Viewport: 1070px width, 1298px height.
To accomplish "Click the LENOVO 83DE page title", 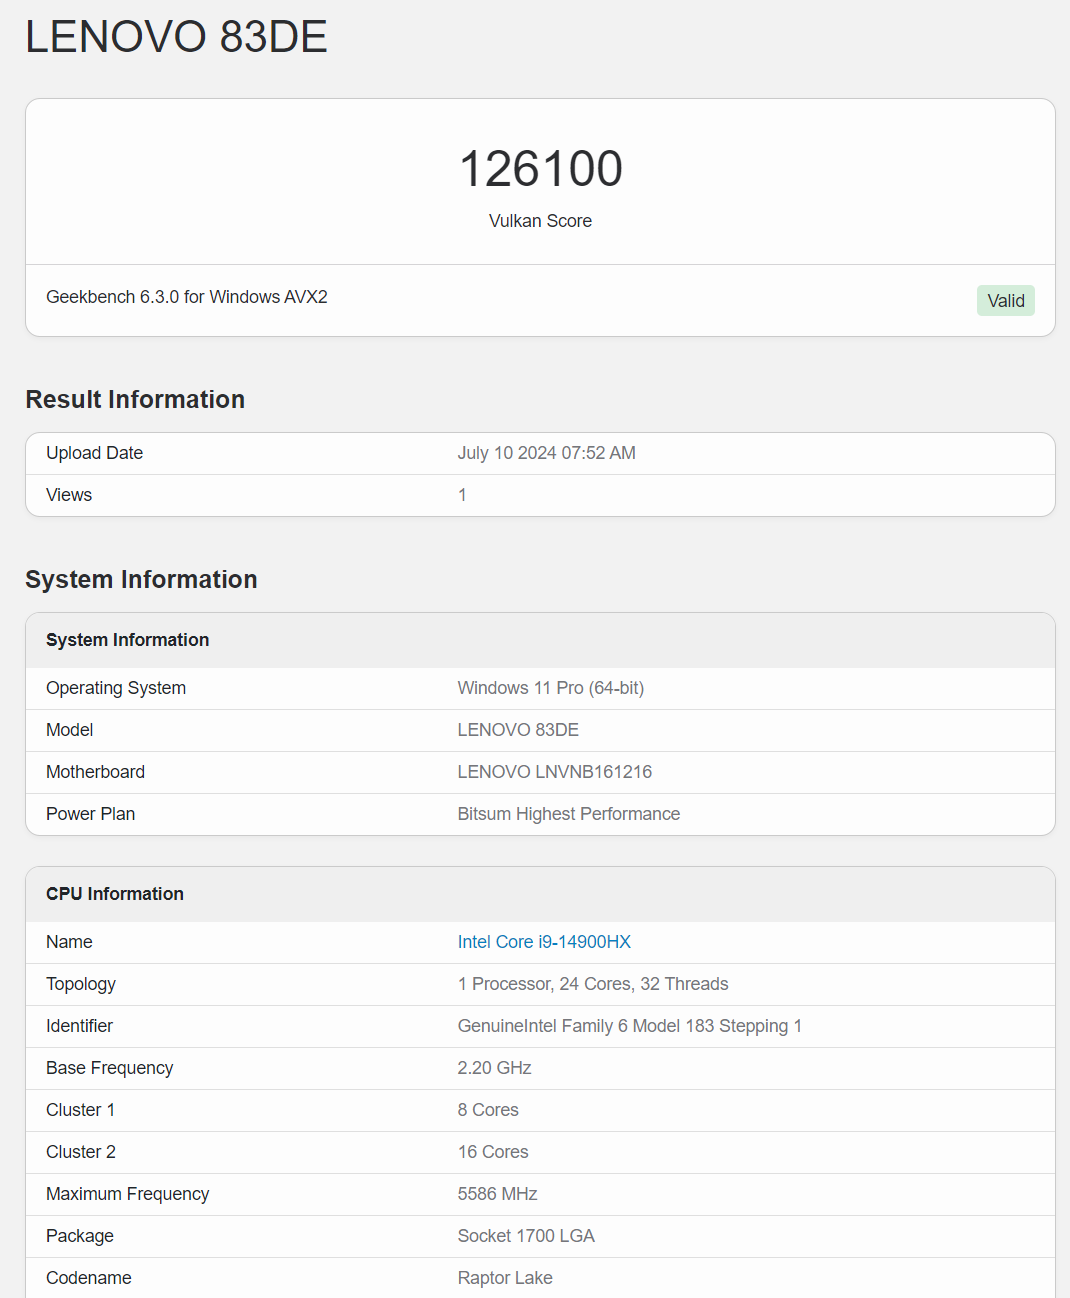I will (176, 37).
